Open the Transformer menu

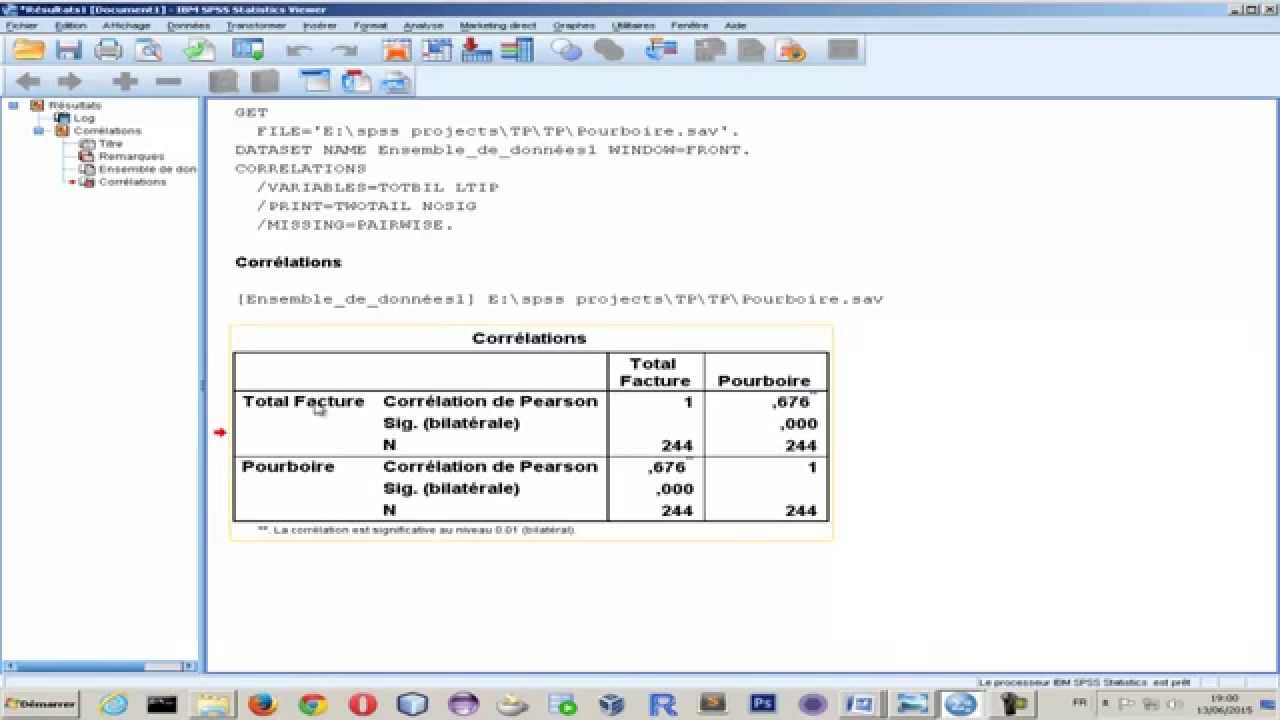point(256,25)
